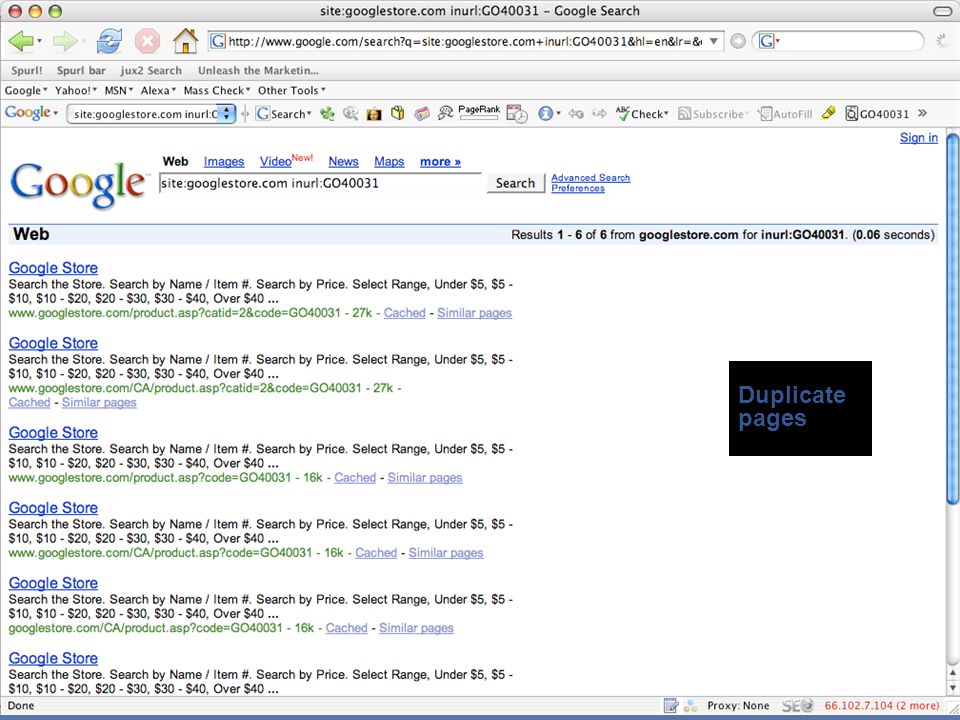The image size is (960, 720).
Task: Open the jux2 Search bookmark
Action: tap(151, 70)
